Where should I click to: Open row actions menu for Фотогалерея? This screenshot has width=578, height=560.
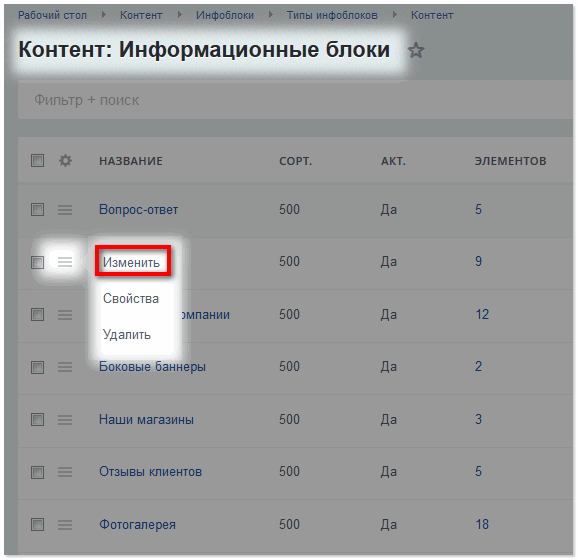tap(65, 525)
